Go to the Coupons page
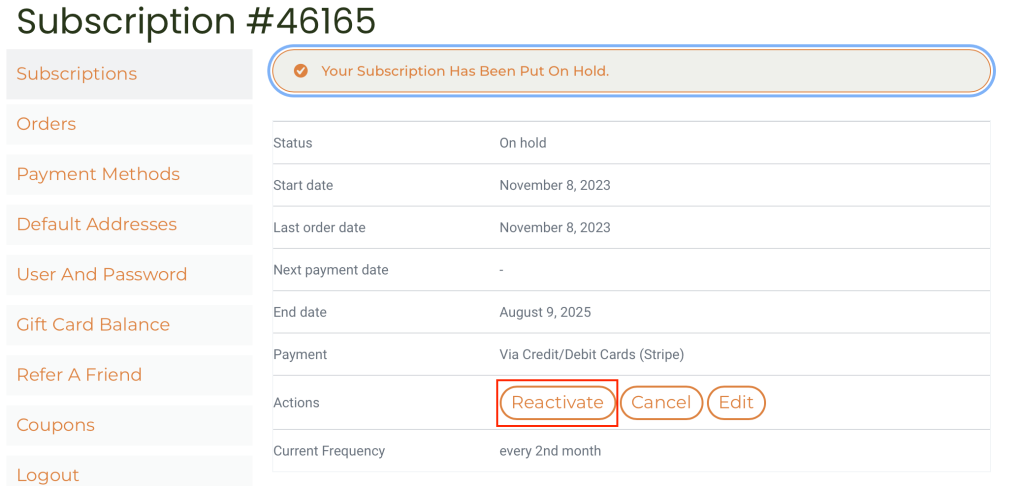Viewport: 1024px width, 486px height. coord(55,425)
